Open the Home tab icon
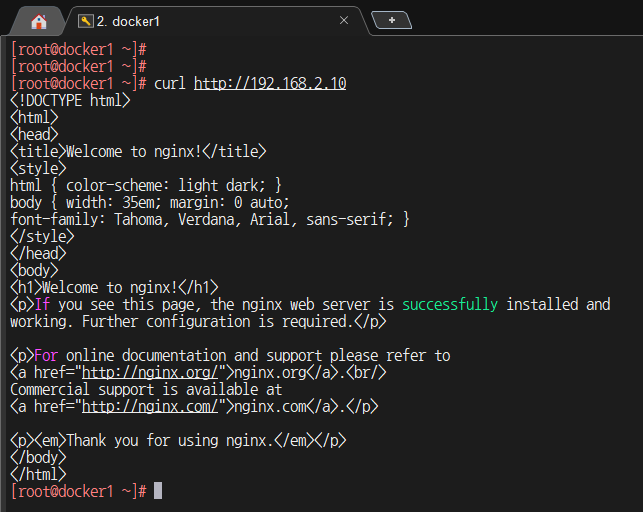This screenshot has height=512, width=643. (39, 21)
